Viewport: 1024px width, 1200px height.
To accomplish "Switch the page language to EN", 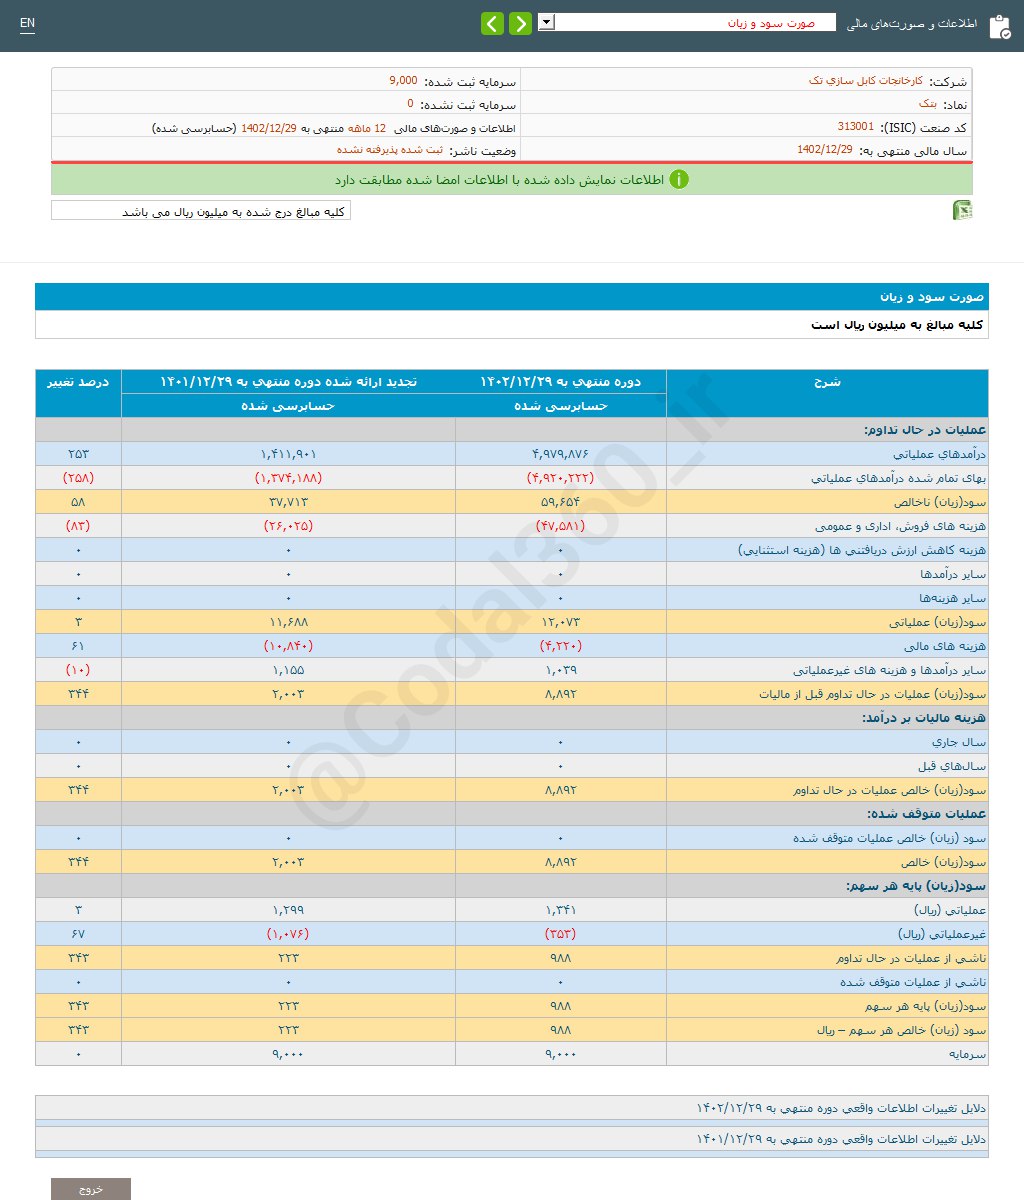I will tap(27, 24).
